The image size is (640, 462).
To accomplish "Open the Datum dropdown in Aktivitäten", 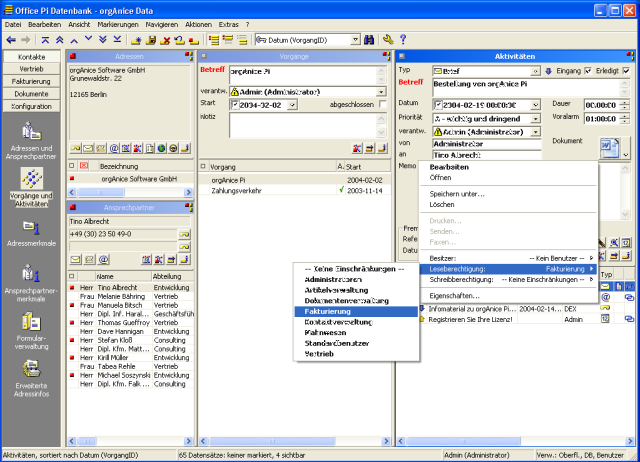I will click(536, 105).
